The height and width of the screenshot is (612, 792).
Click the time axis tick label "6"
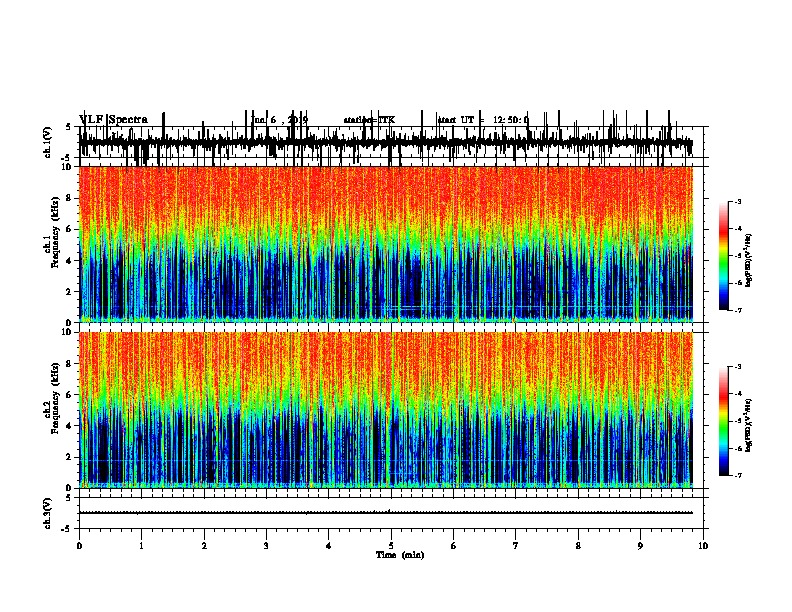point(453,546)
